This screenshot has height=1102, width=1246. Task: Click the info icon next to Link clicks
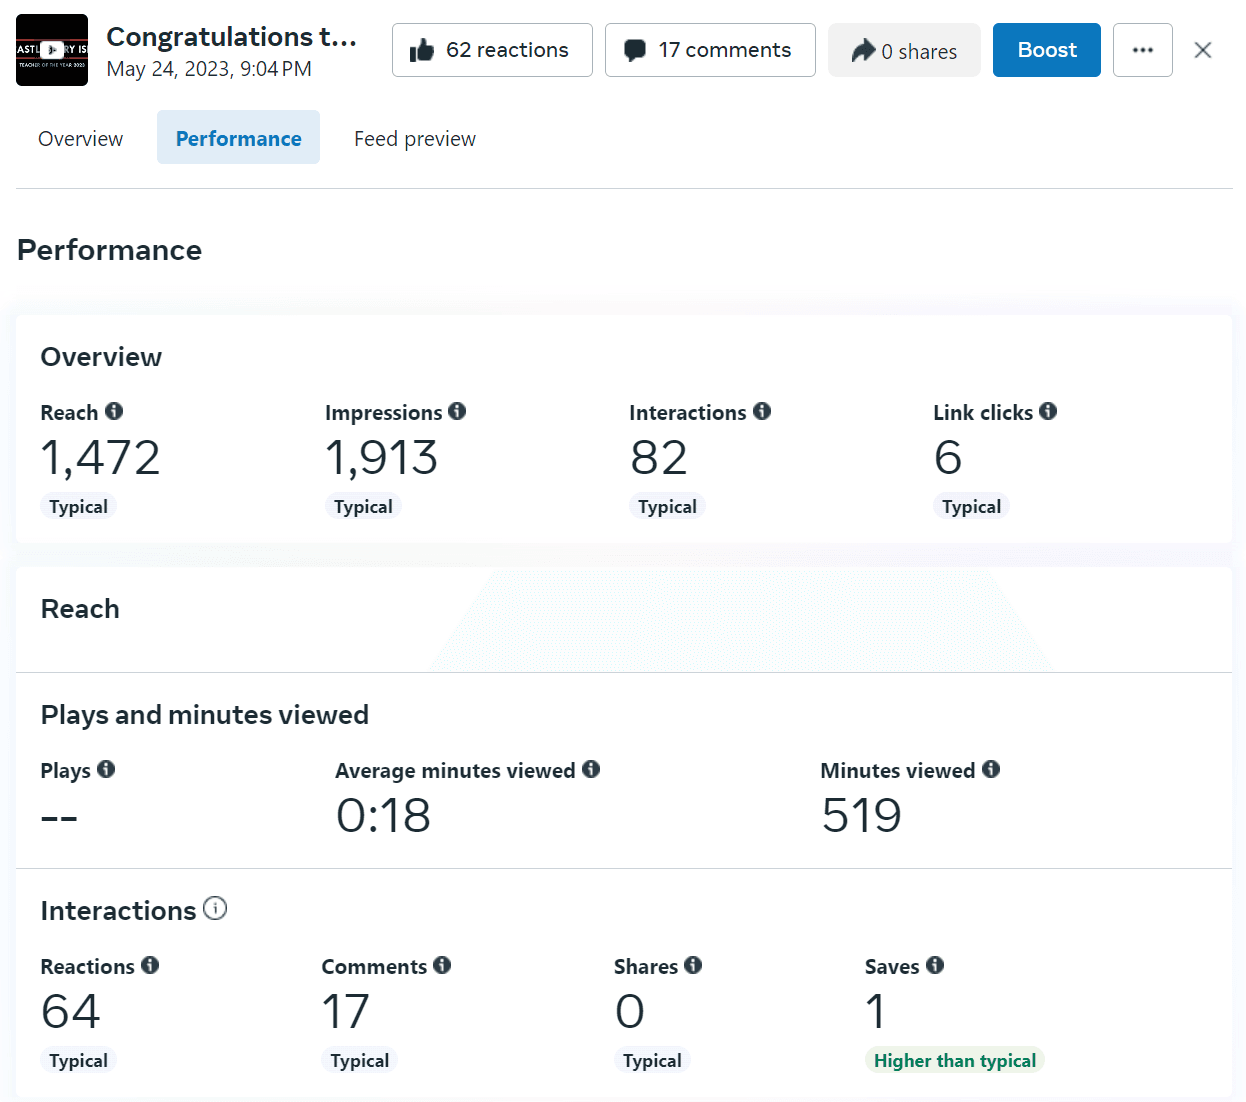point(1048,411)
